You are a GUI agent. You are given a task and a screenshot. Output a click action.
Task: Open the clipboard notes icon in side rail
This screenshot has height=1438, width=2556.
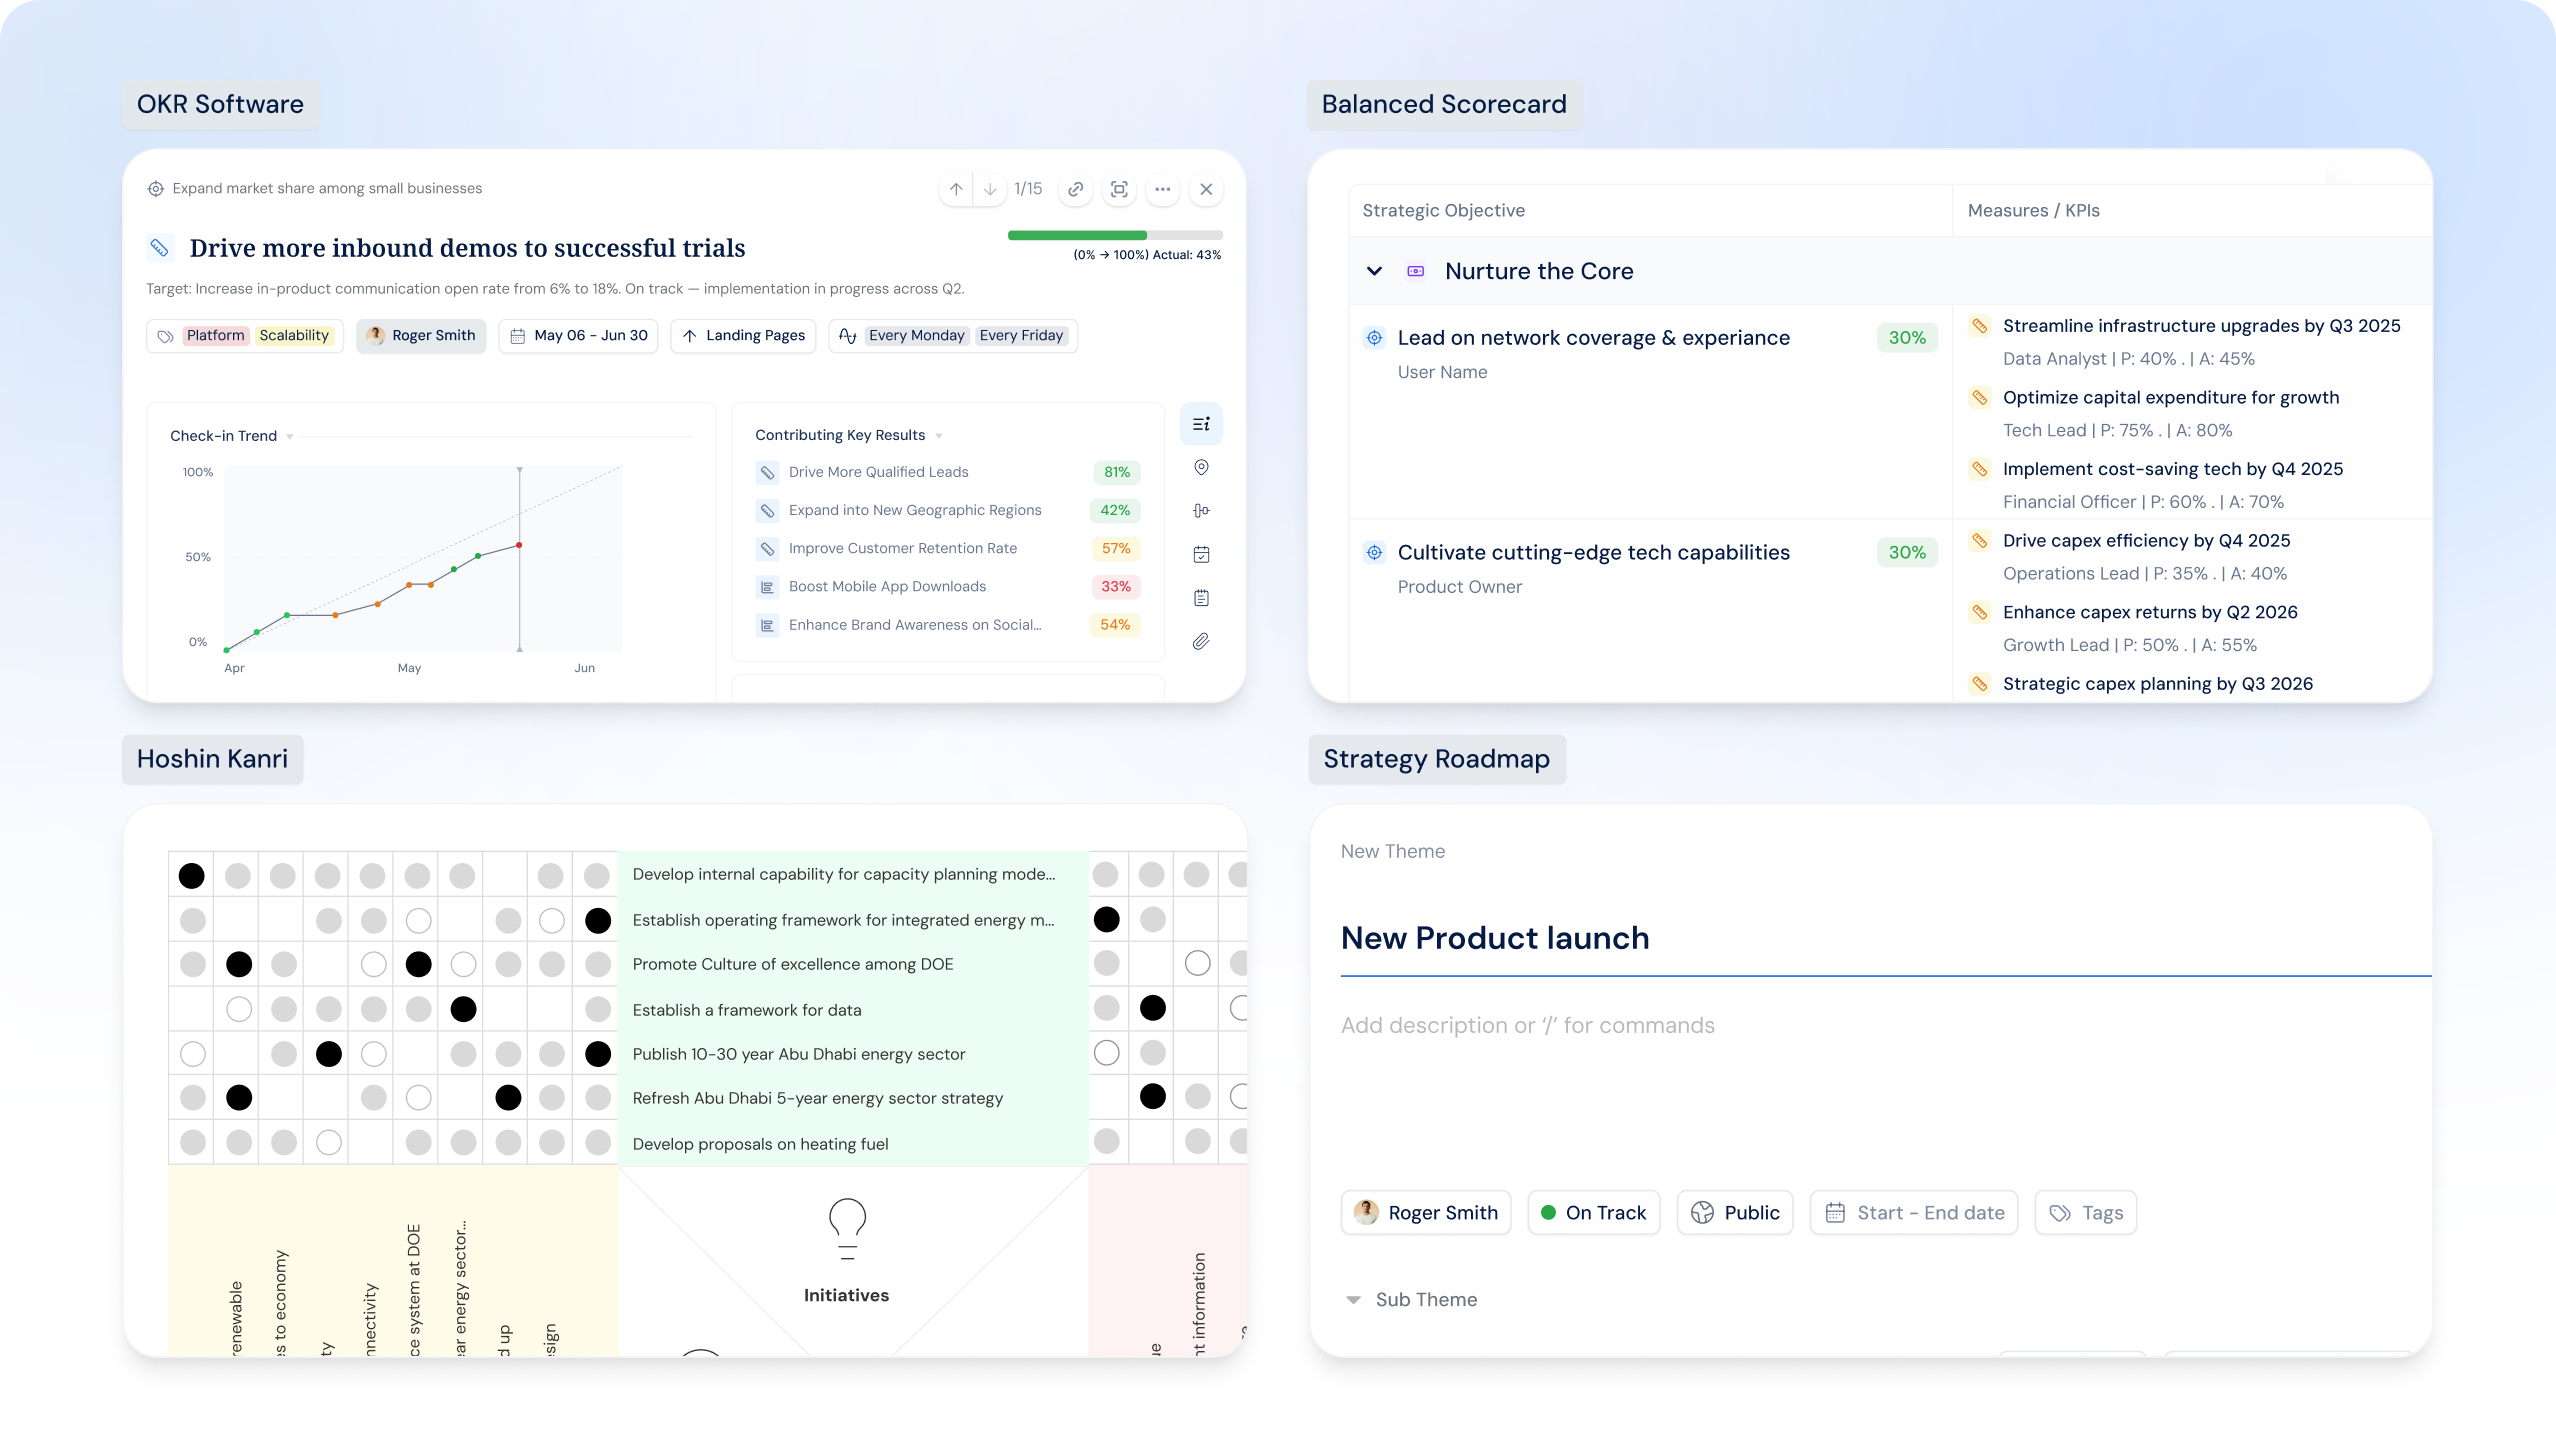coord(1201,598)
